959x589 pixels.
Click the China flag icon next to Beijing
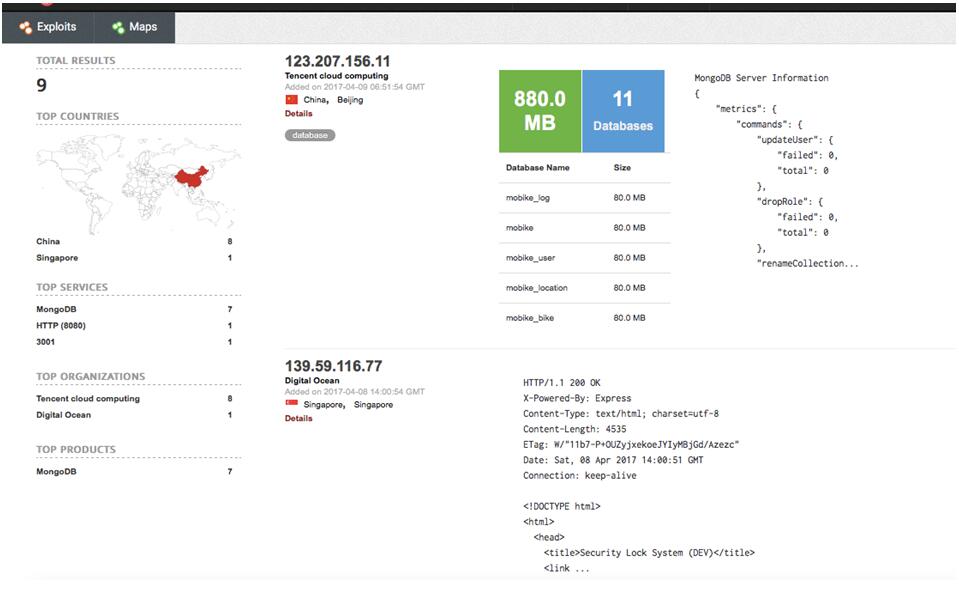click(x=292, y=100)
